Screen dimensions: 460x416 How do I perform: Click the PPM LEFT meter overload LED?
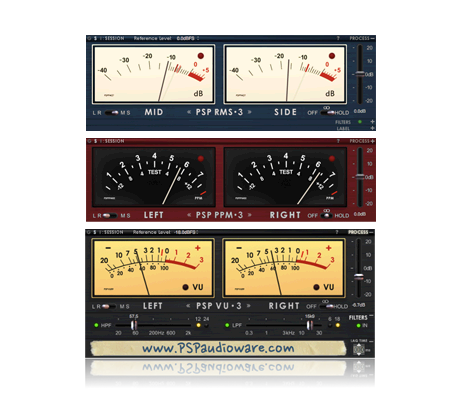[x=201, y=159]
